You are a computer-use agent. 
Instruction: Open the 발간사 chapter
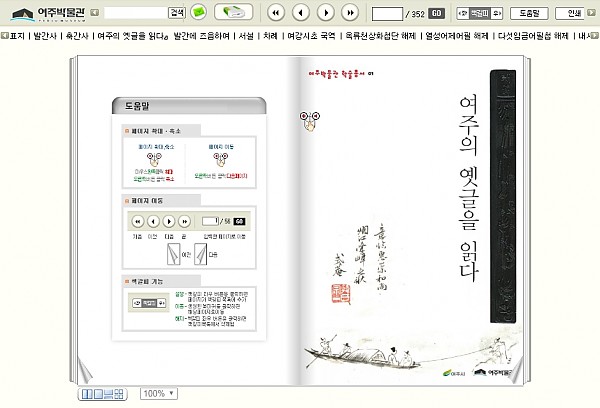(45, 36)
